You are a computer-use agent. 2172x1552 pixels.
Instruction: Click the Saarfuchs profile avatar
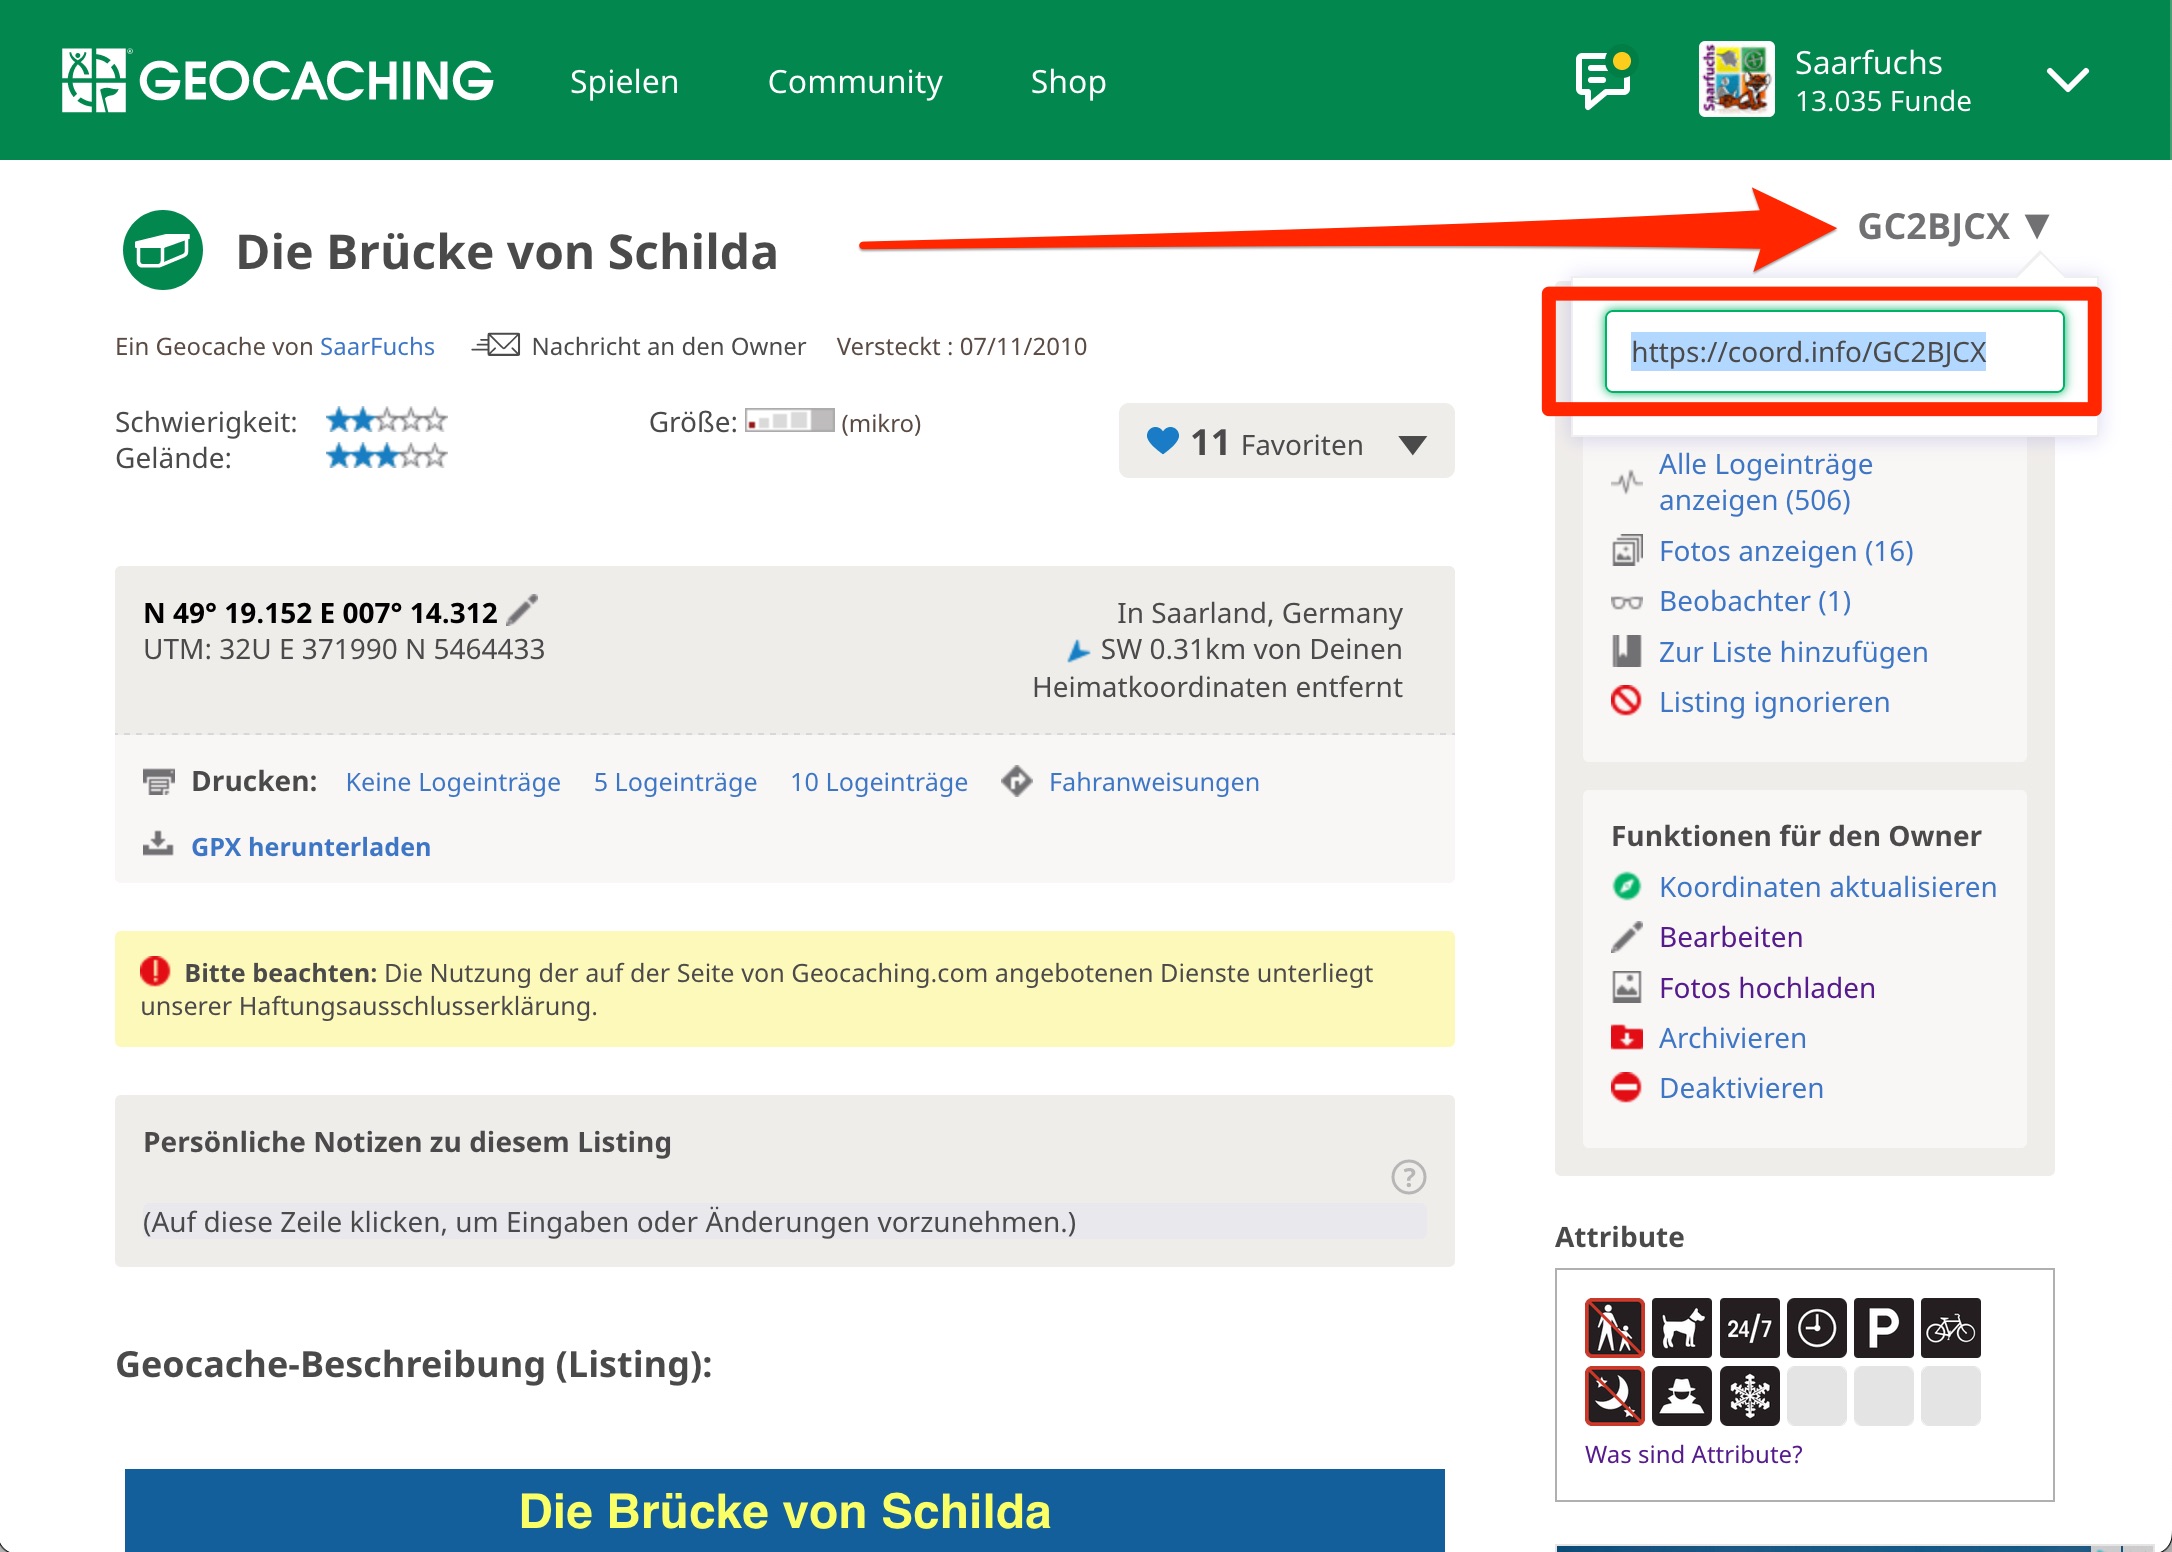[x=1736, y=79]
